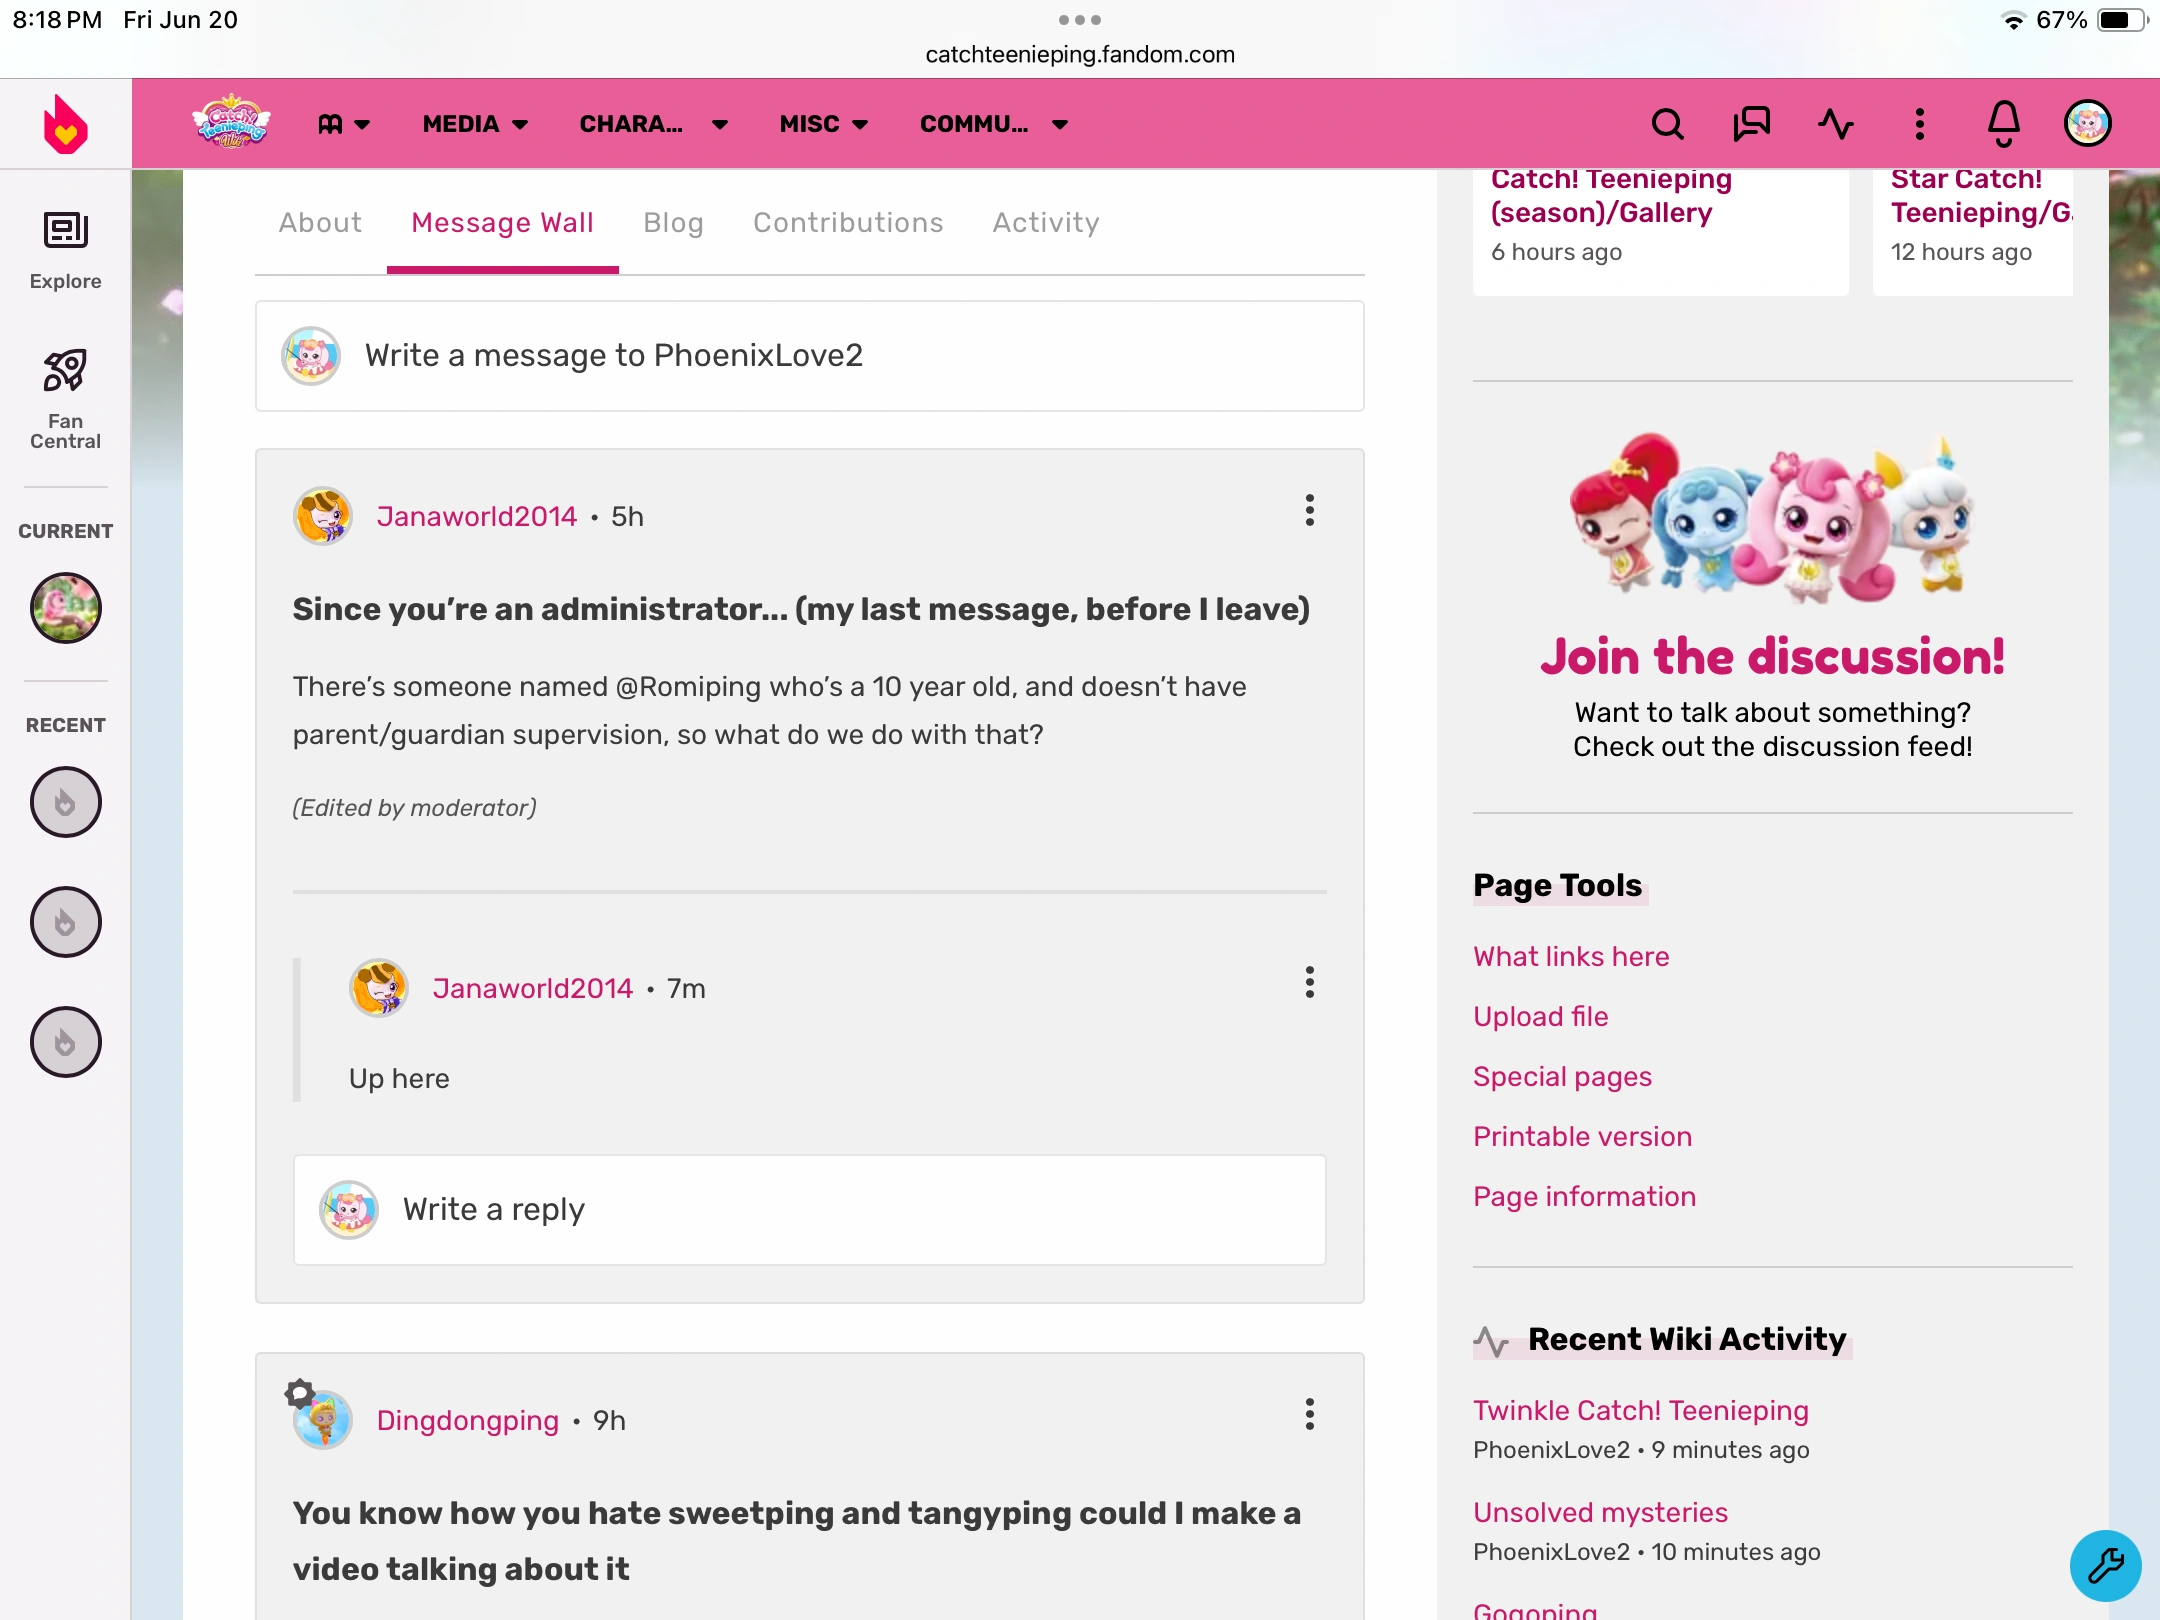Expand the MISC dropdown menu

pyautogui.click(x=823, y=124)
